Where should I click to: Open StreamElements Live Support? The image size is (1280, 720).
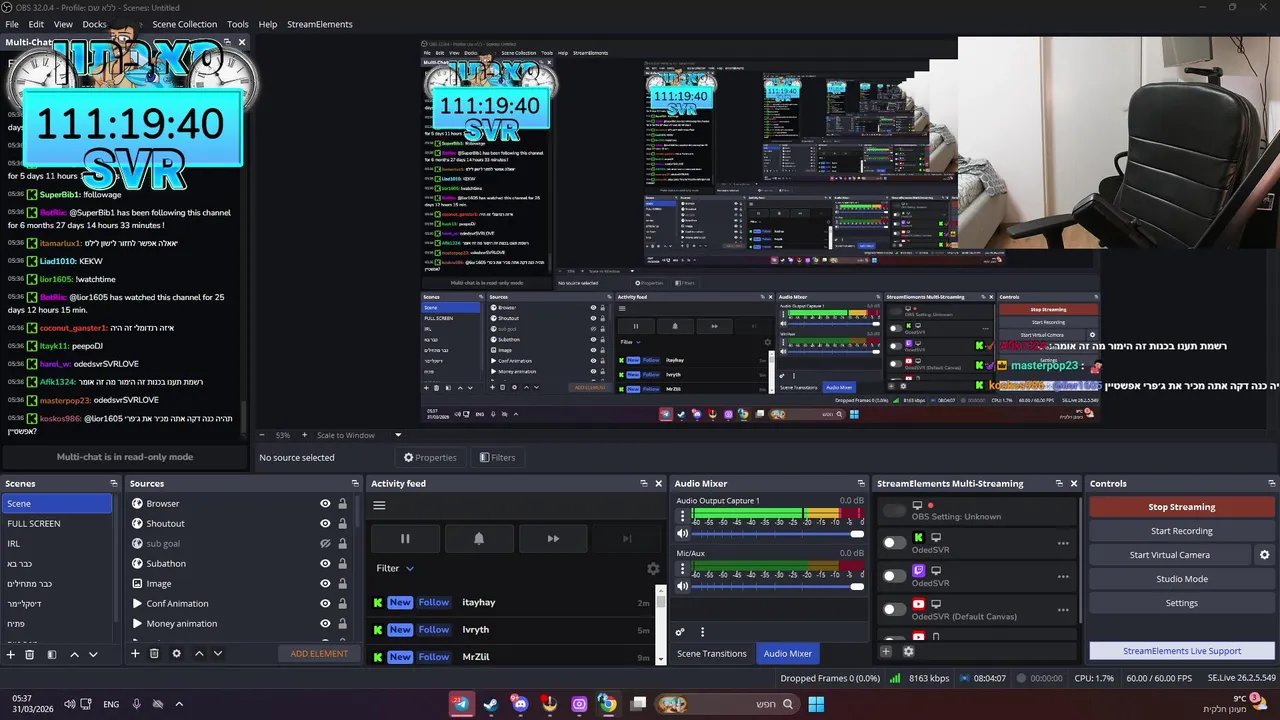coord(1182,651)
